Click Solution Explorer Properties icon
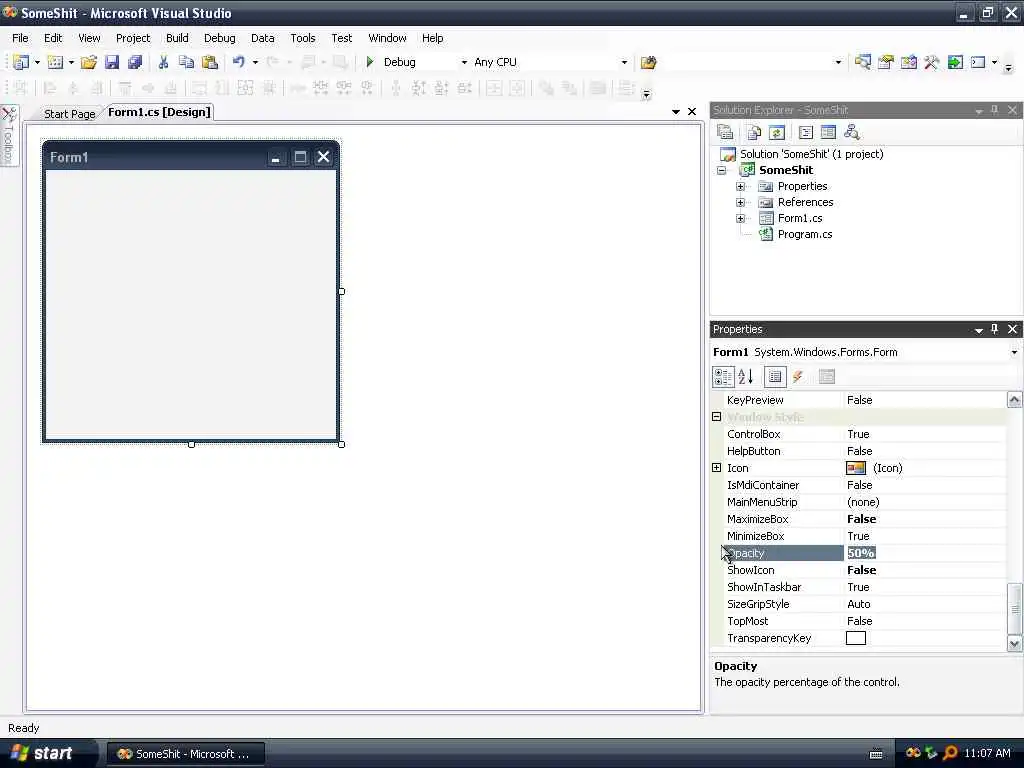This screenshot has width=1024, height=768. coord(725,133)
